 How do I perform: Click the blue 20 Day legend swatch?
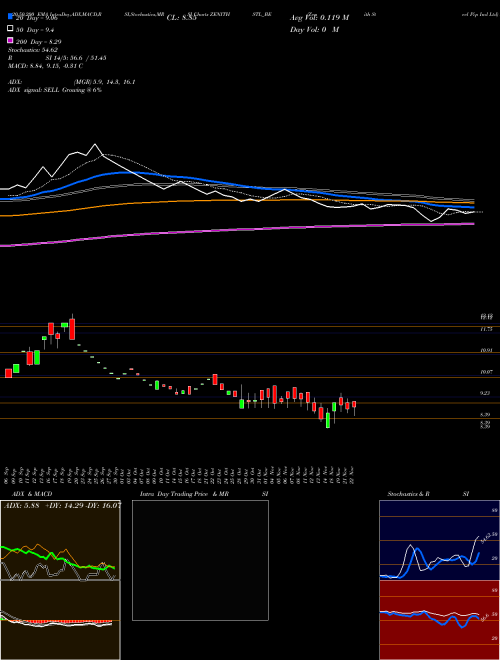point(11,17)
